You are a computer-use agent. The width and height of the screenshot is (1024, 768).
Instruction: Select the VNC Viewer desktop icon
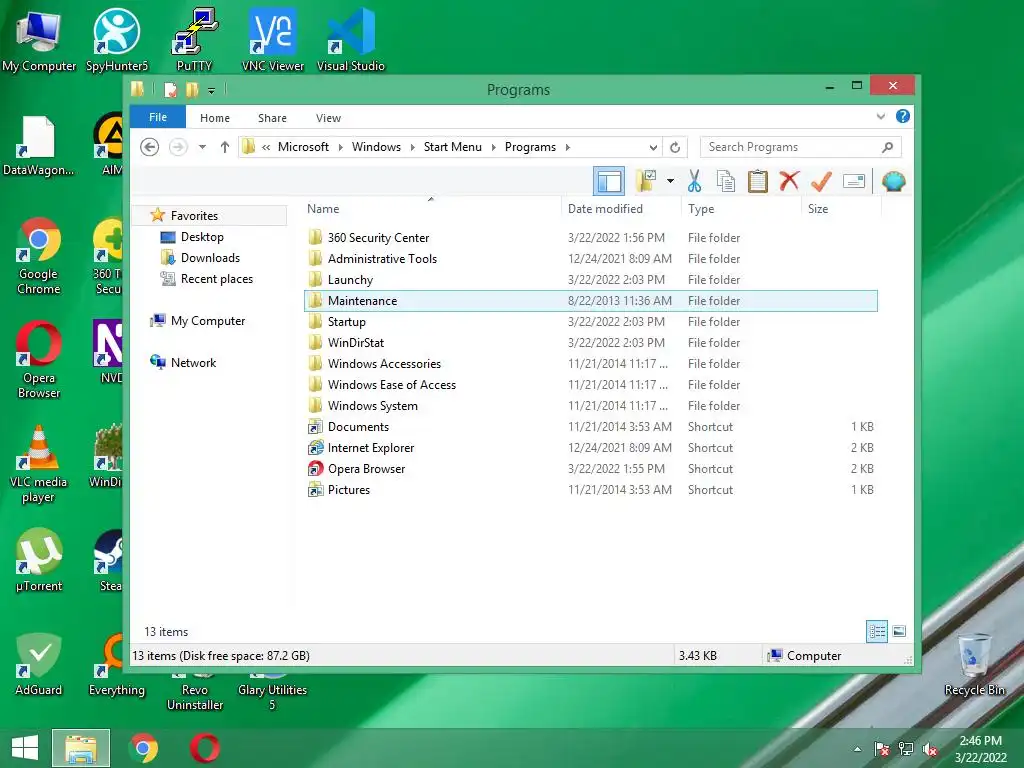[x=272, y=39]
